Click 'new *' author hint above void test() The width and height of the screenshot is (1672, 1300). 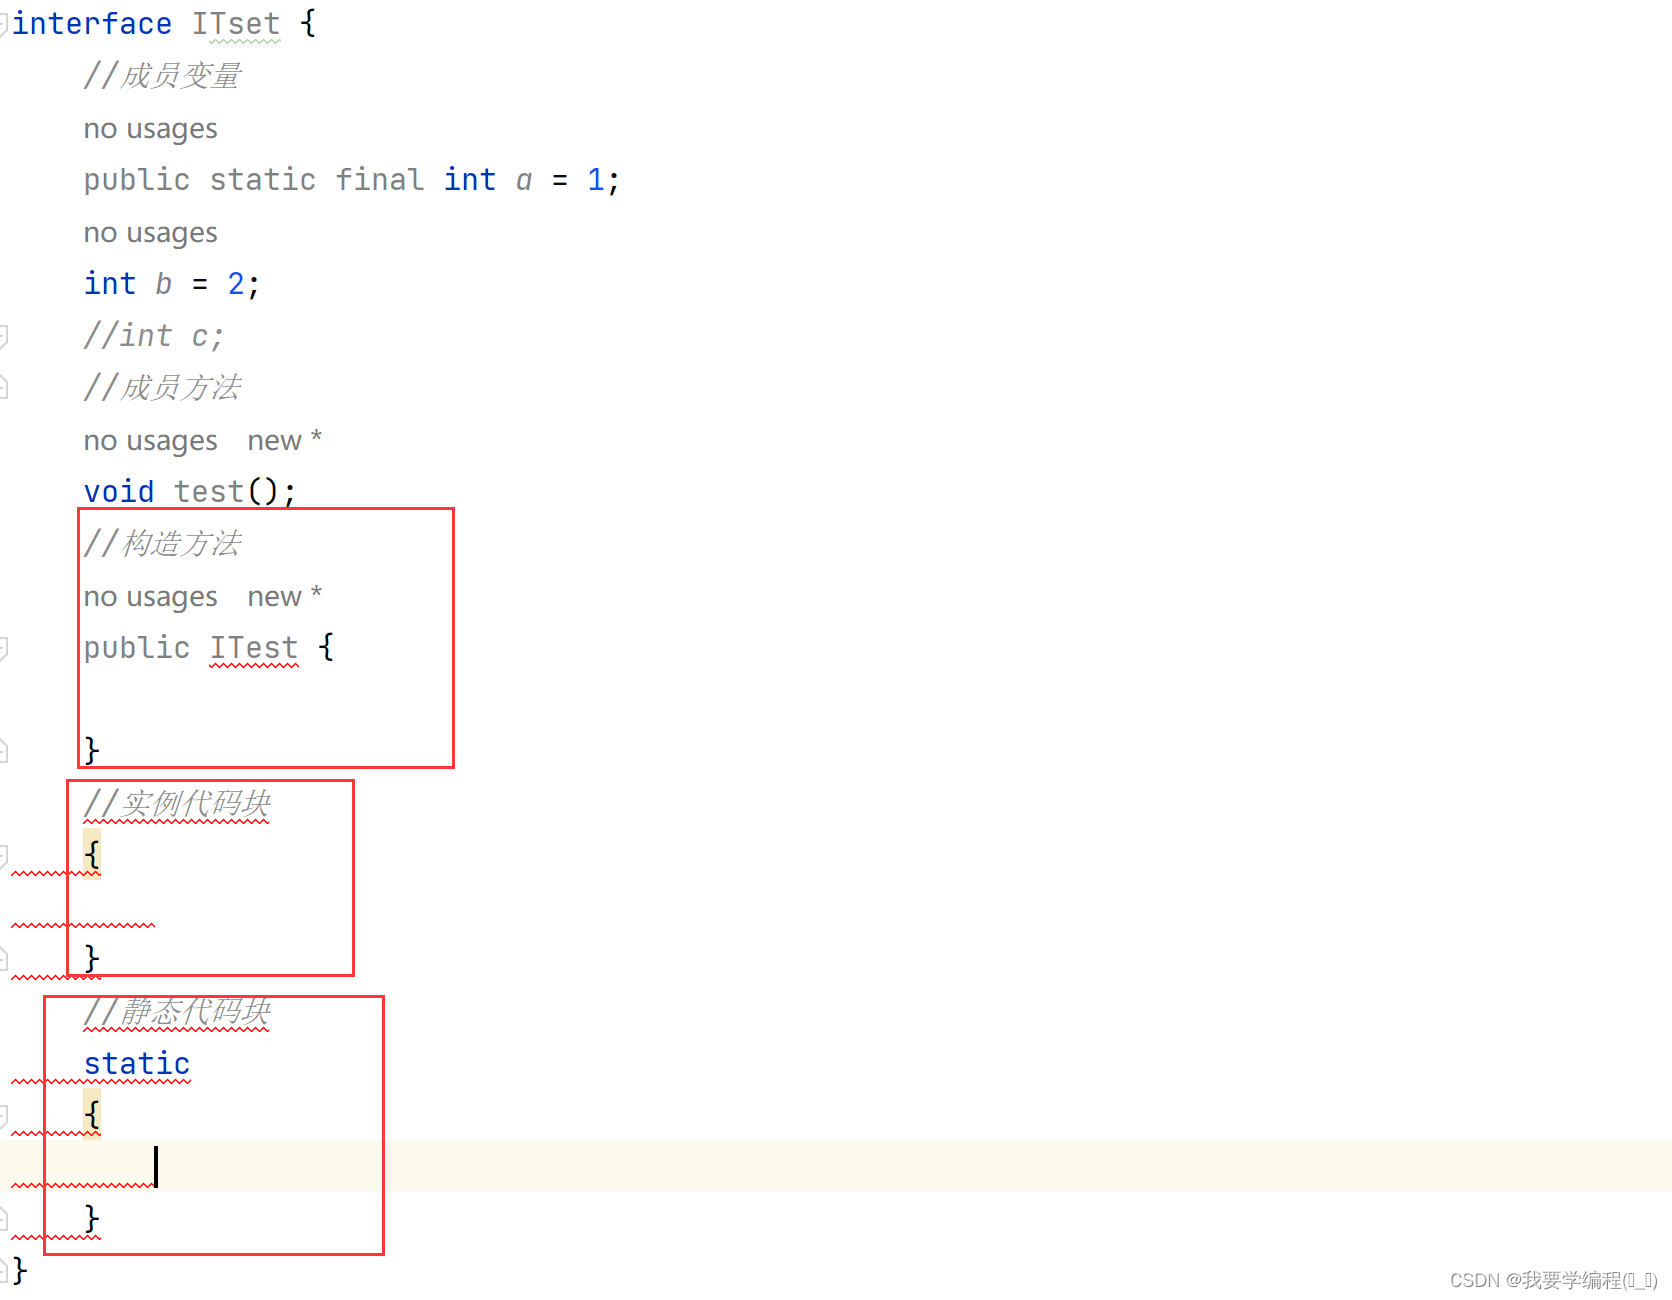[285, 440]
